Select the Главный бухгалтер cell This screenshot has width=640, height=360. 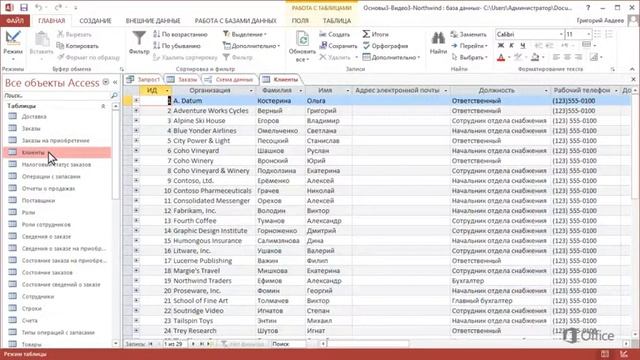pyautogui.click(x=500, y=301)
